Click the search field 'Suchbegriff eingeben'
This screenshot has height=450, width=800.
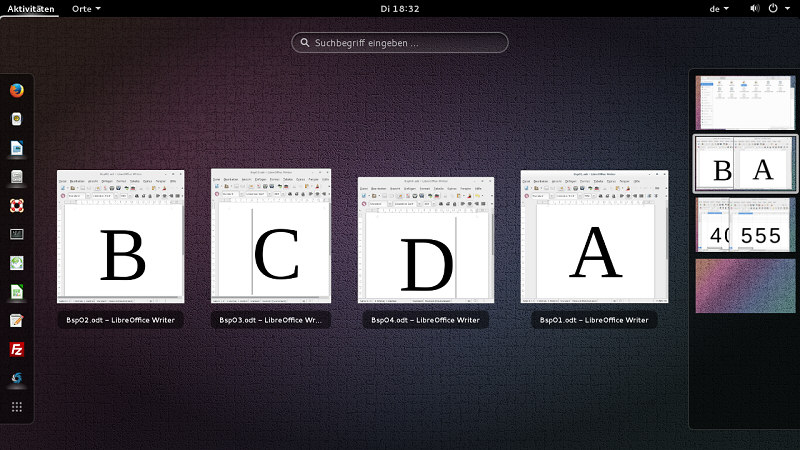coord(400,43)
